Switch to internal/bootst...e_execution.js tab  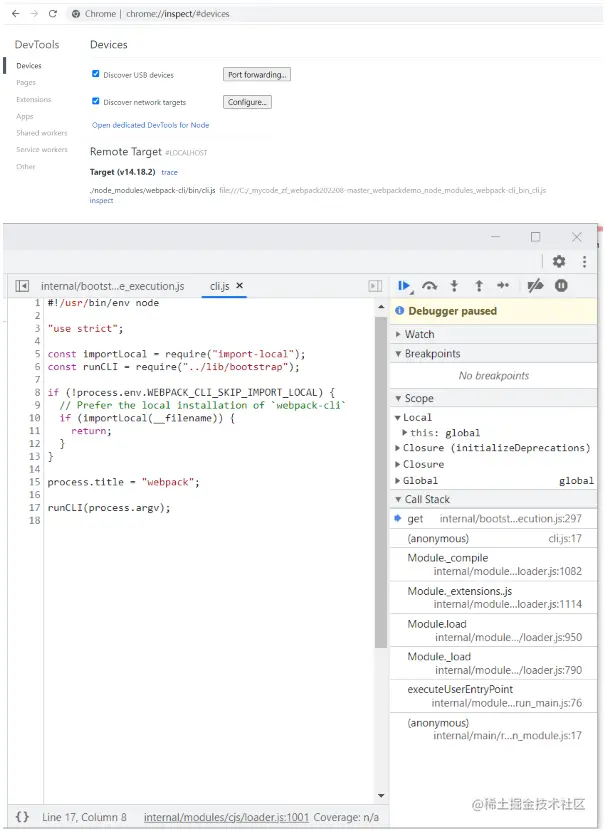[x=112, y=286]
